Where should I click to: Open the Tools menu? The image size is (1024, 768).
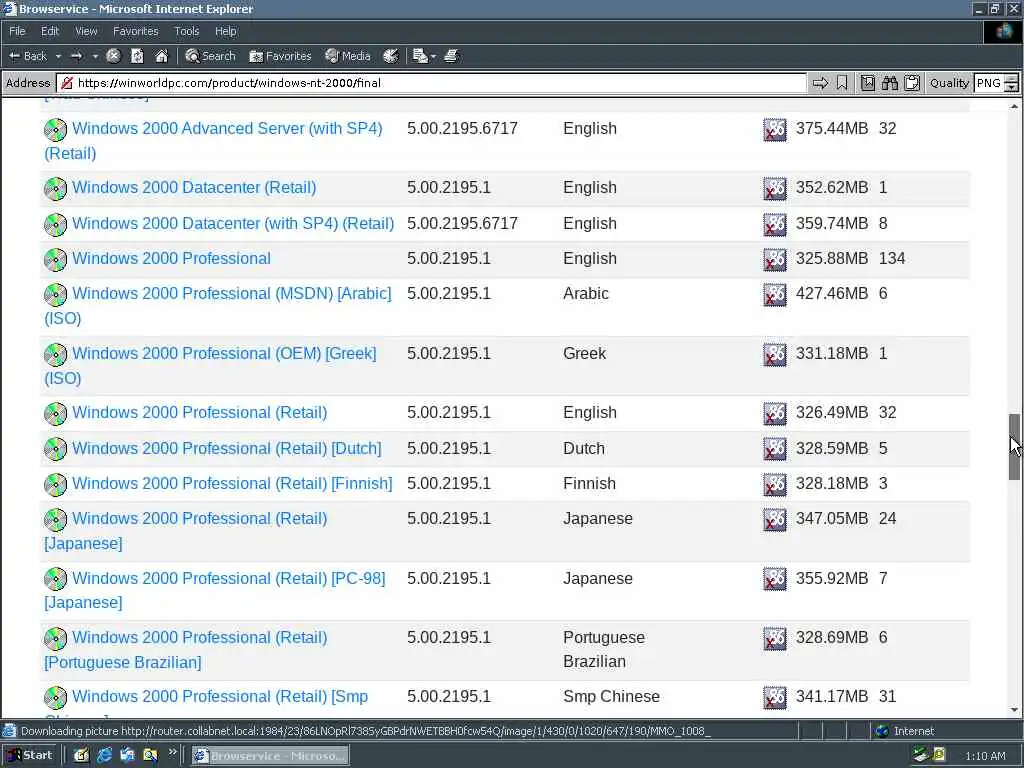[x=186, y=31]
